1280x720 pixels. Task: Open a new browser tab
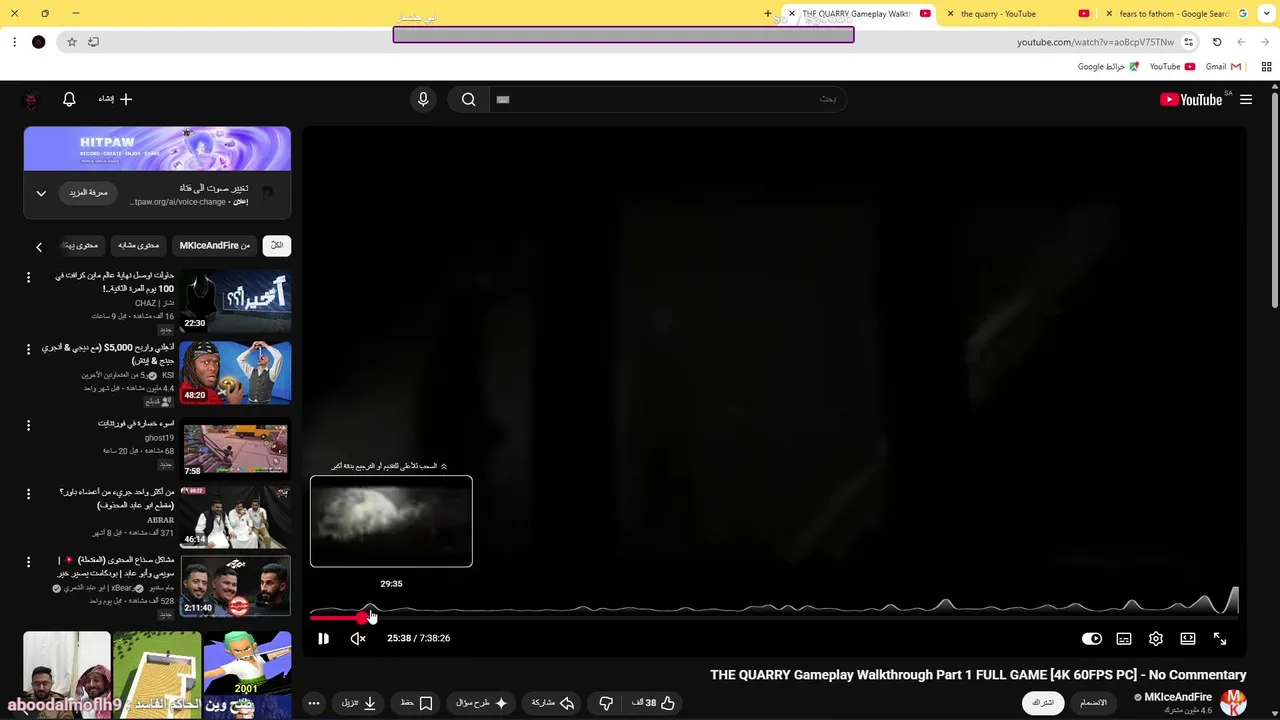click(x=768, y=14)
